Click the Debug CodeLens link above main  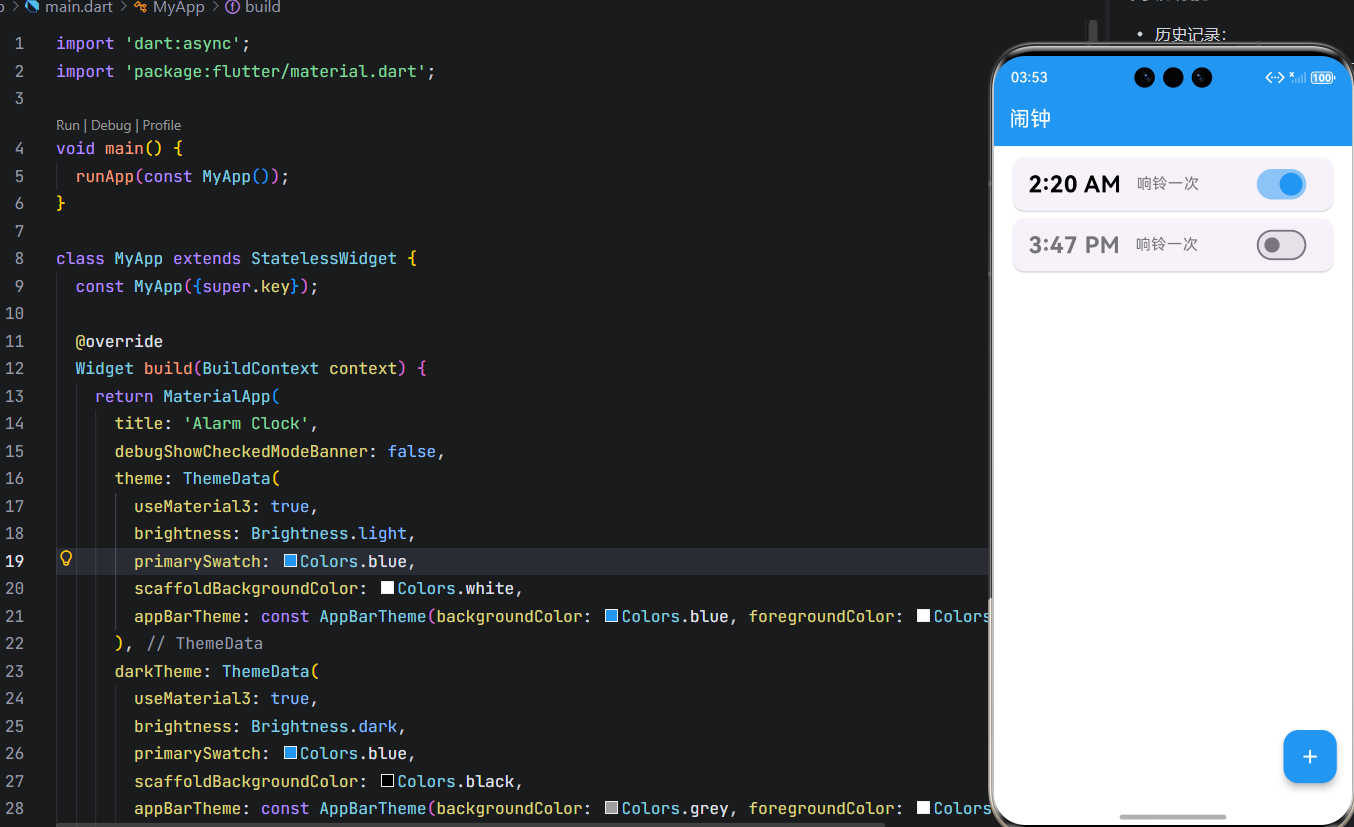(x=111, y=125)
